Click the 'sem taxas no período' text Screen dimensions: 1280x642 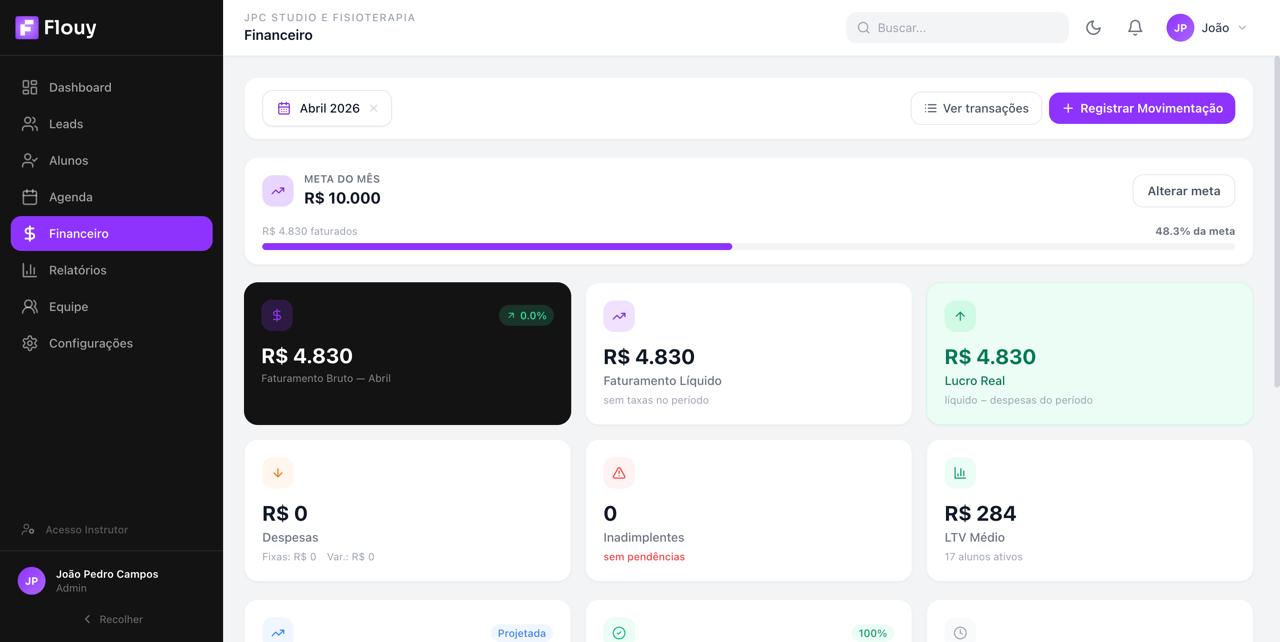656,400
